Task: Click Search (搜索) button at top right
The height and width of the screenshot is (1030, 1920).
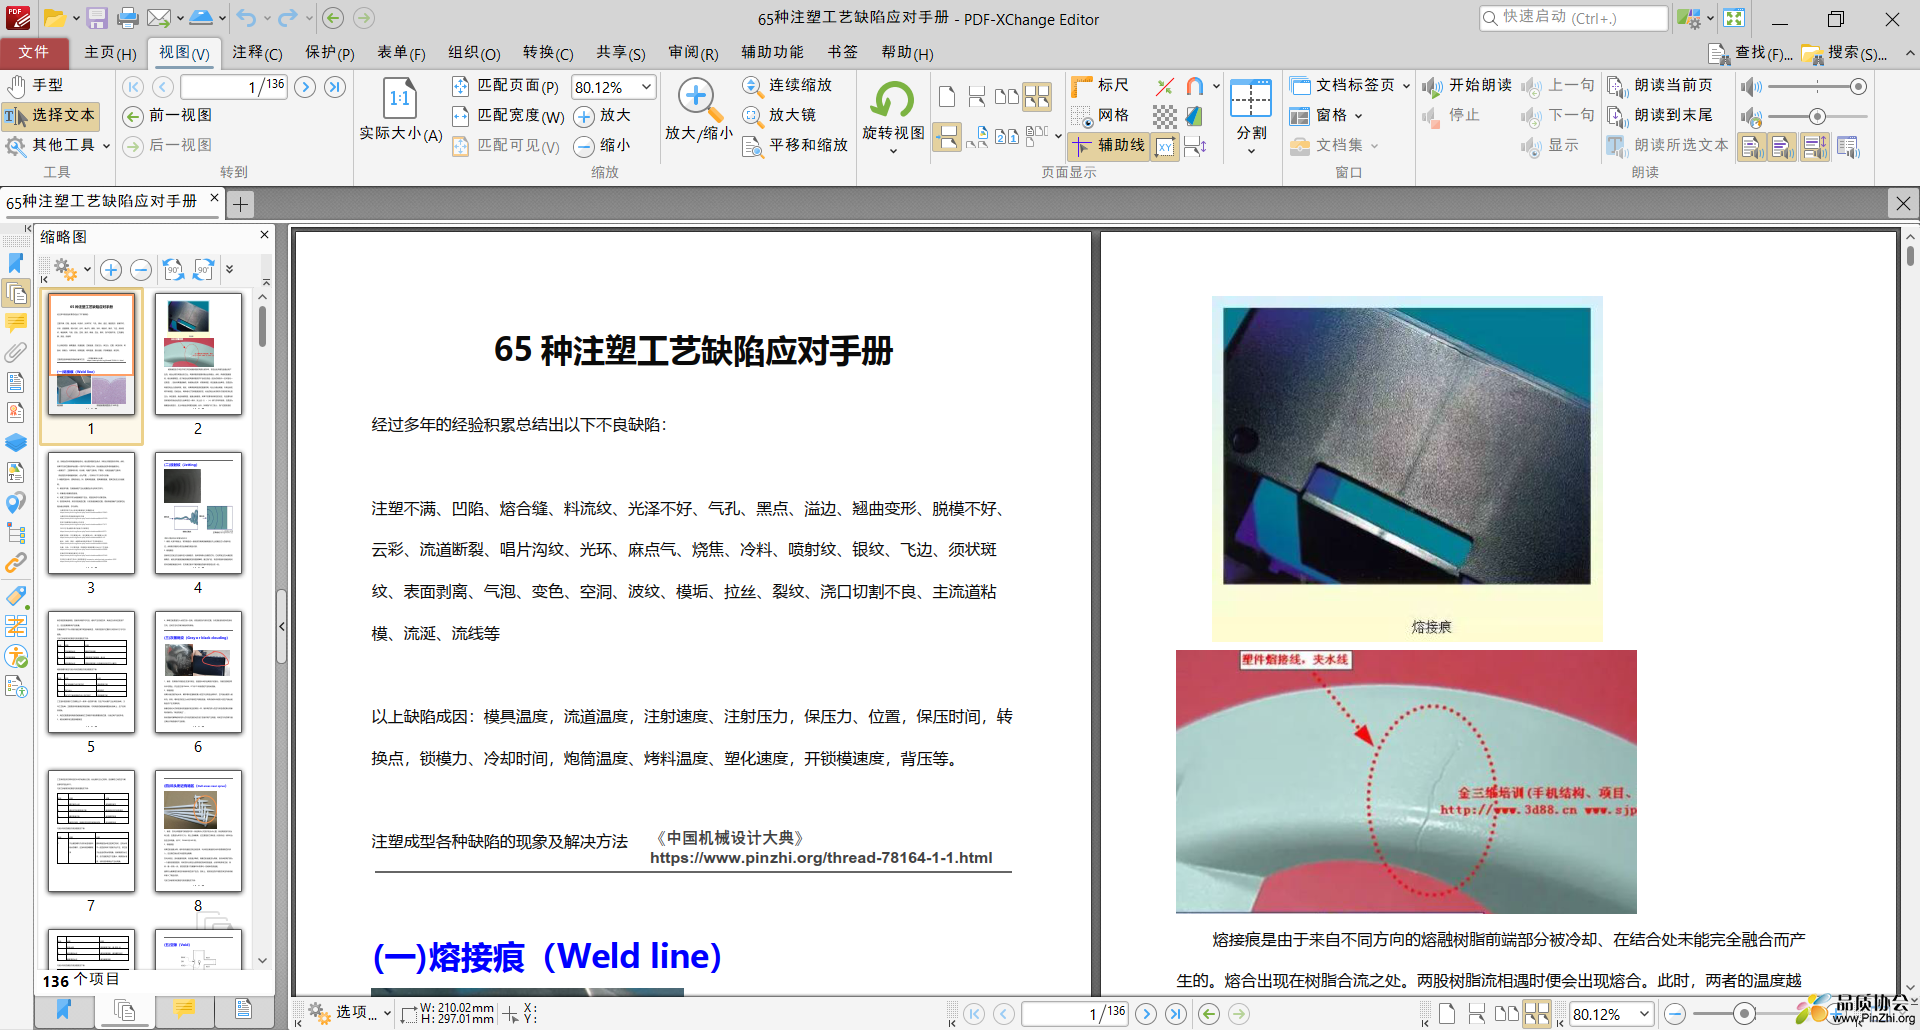Action: pos(1845,53)
